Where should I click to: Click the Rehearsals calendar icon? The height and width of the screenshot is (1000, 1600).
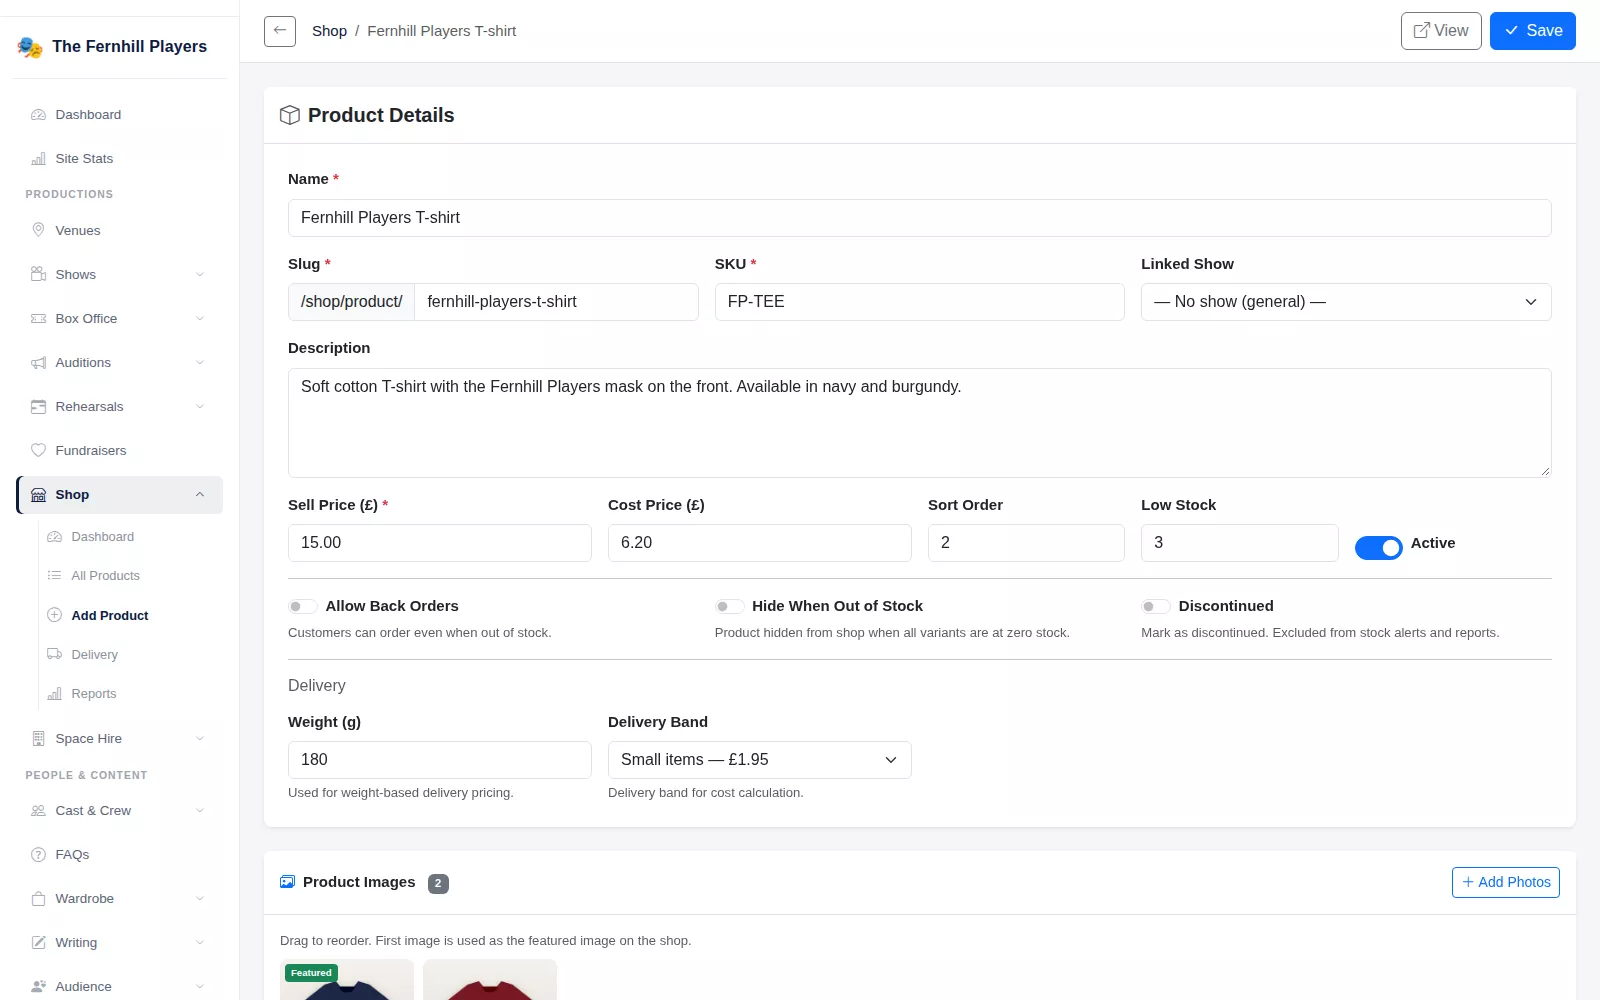tap(39, 407)
